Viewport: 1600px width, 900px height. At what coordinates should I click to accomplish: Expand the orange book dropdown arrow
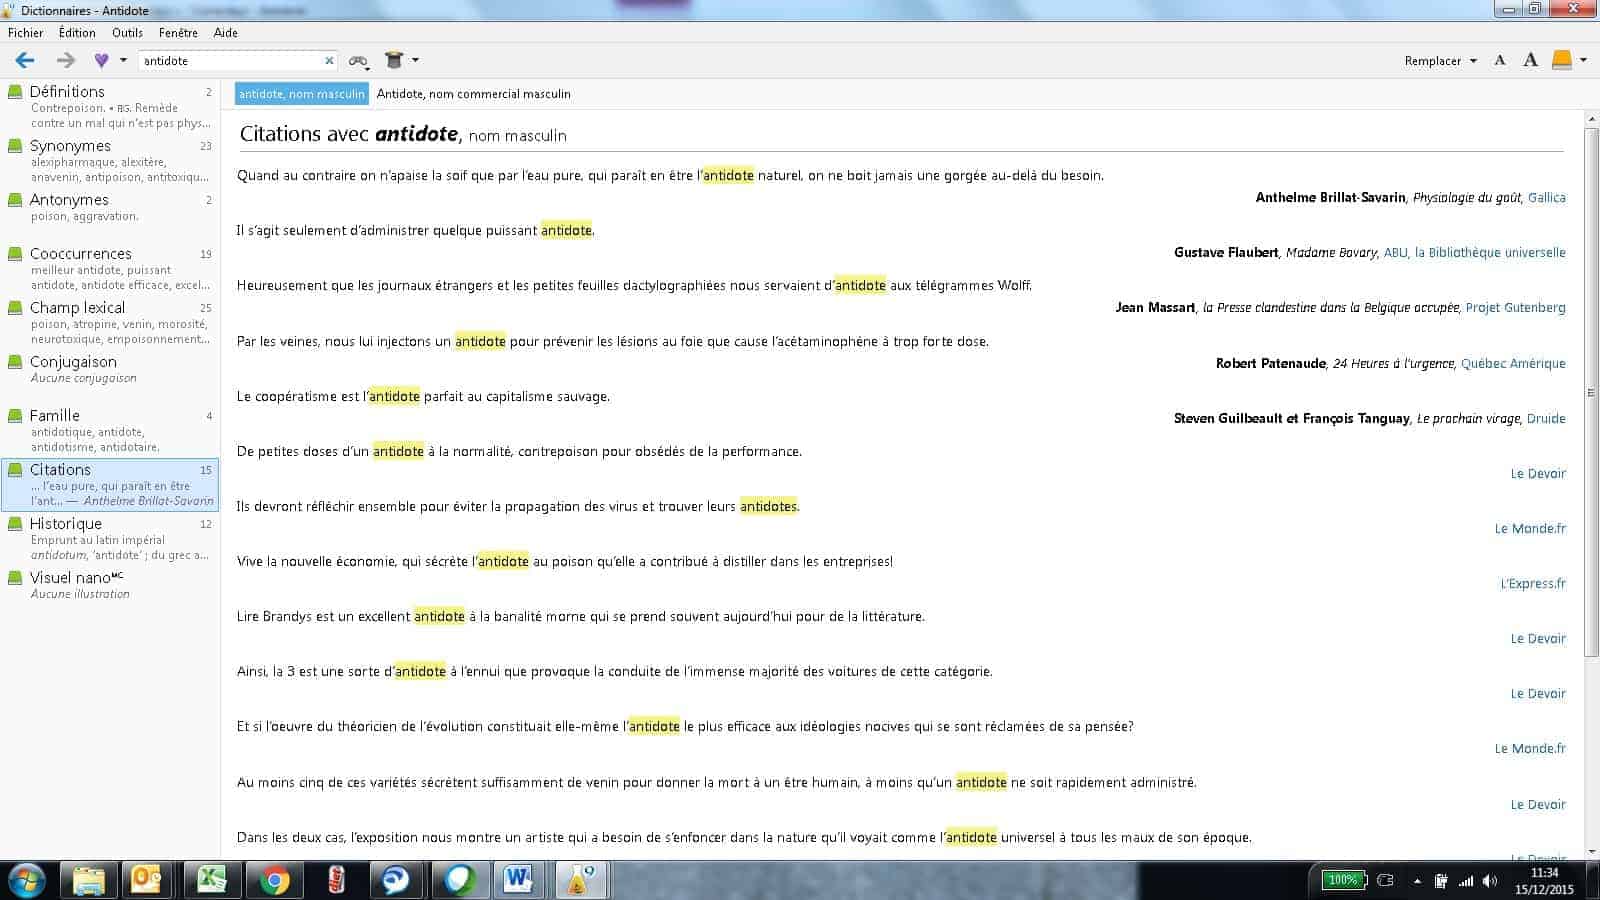pyautogui.click(x=1583, y=61)
